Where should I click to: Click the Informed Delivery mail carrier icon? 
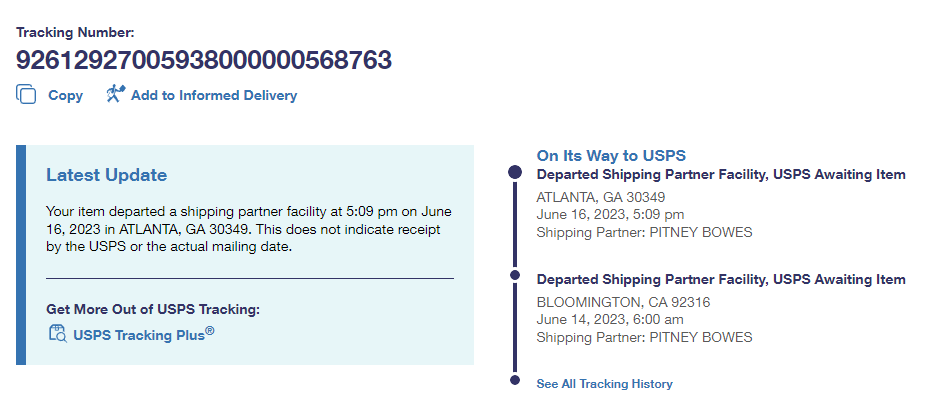click(x=115, y=95)
